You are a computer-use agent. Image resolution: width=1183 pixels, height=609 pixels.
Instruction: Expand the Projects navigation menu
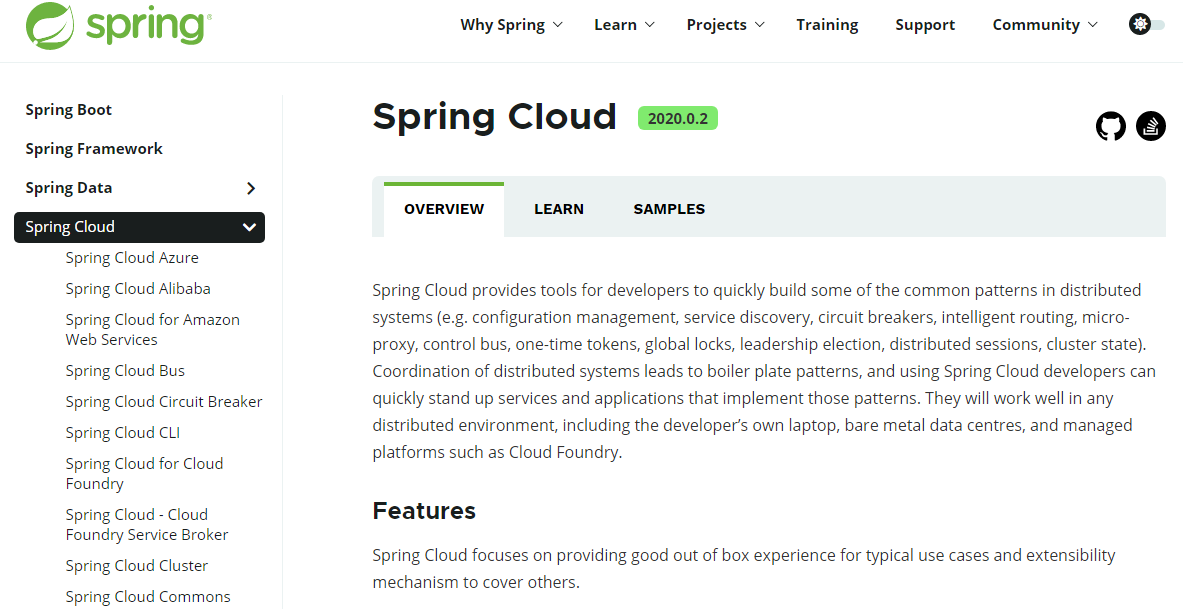click(725, 25)
